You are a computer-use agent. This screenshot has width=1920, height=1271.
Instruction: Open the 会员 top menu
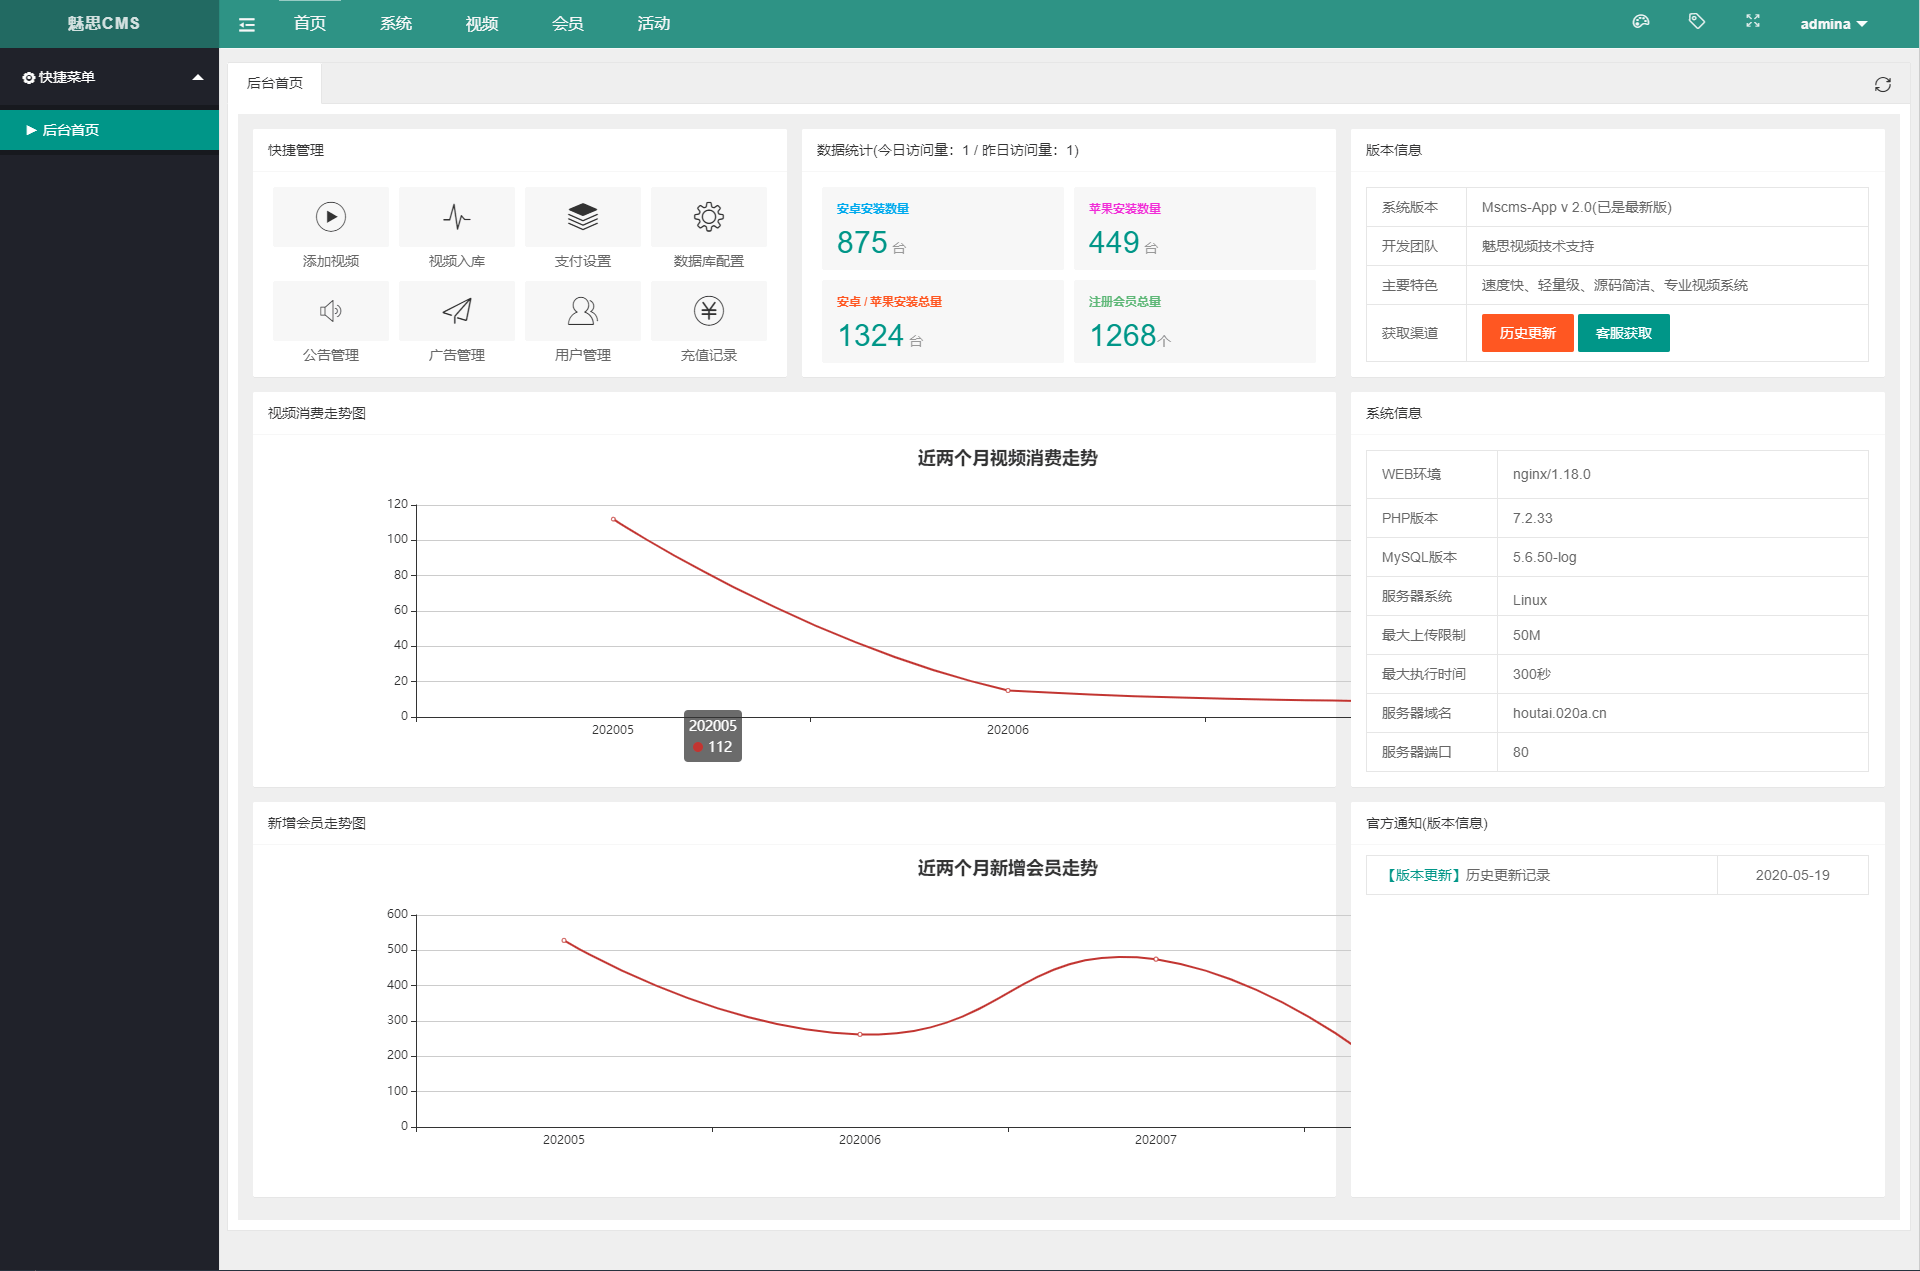pyautogui.click(x=568, y=24)
